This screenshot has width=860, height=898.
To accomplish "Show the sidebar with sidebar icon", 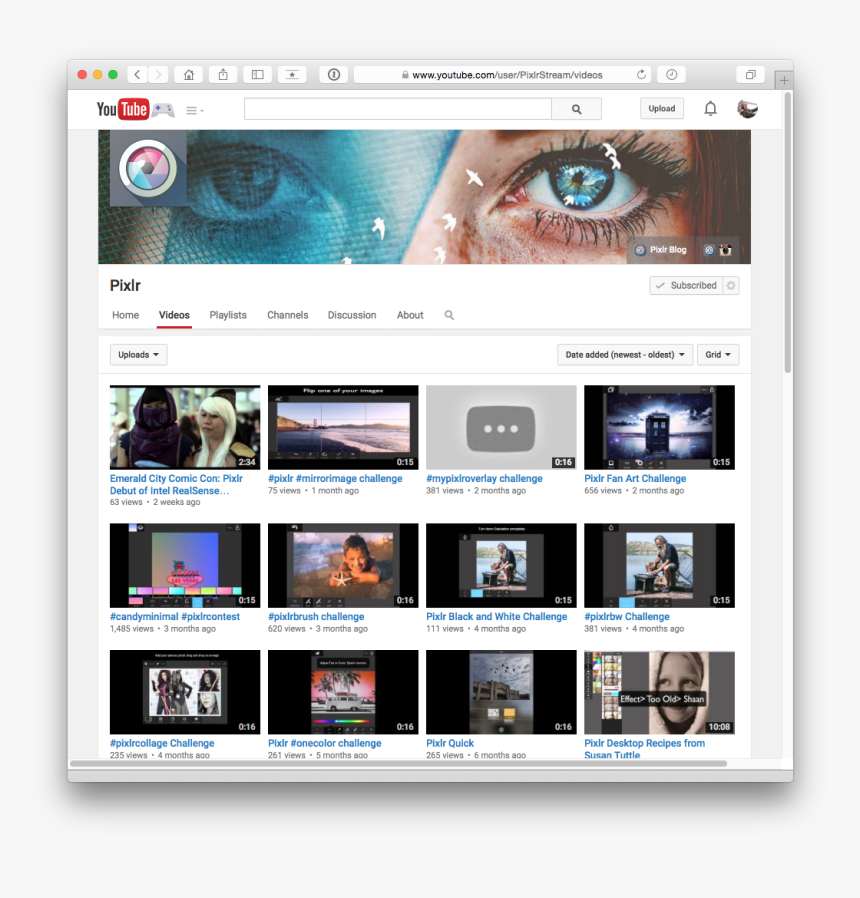I will click(x=258, y=74).
